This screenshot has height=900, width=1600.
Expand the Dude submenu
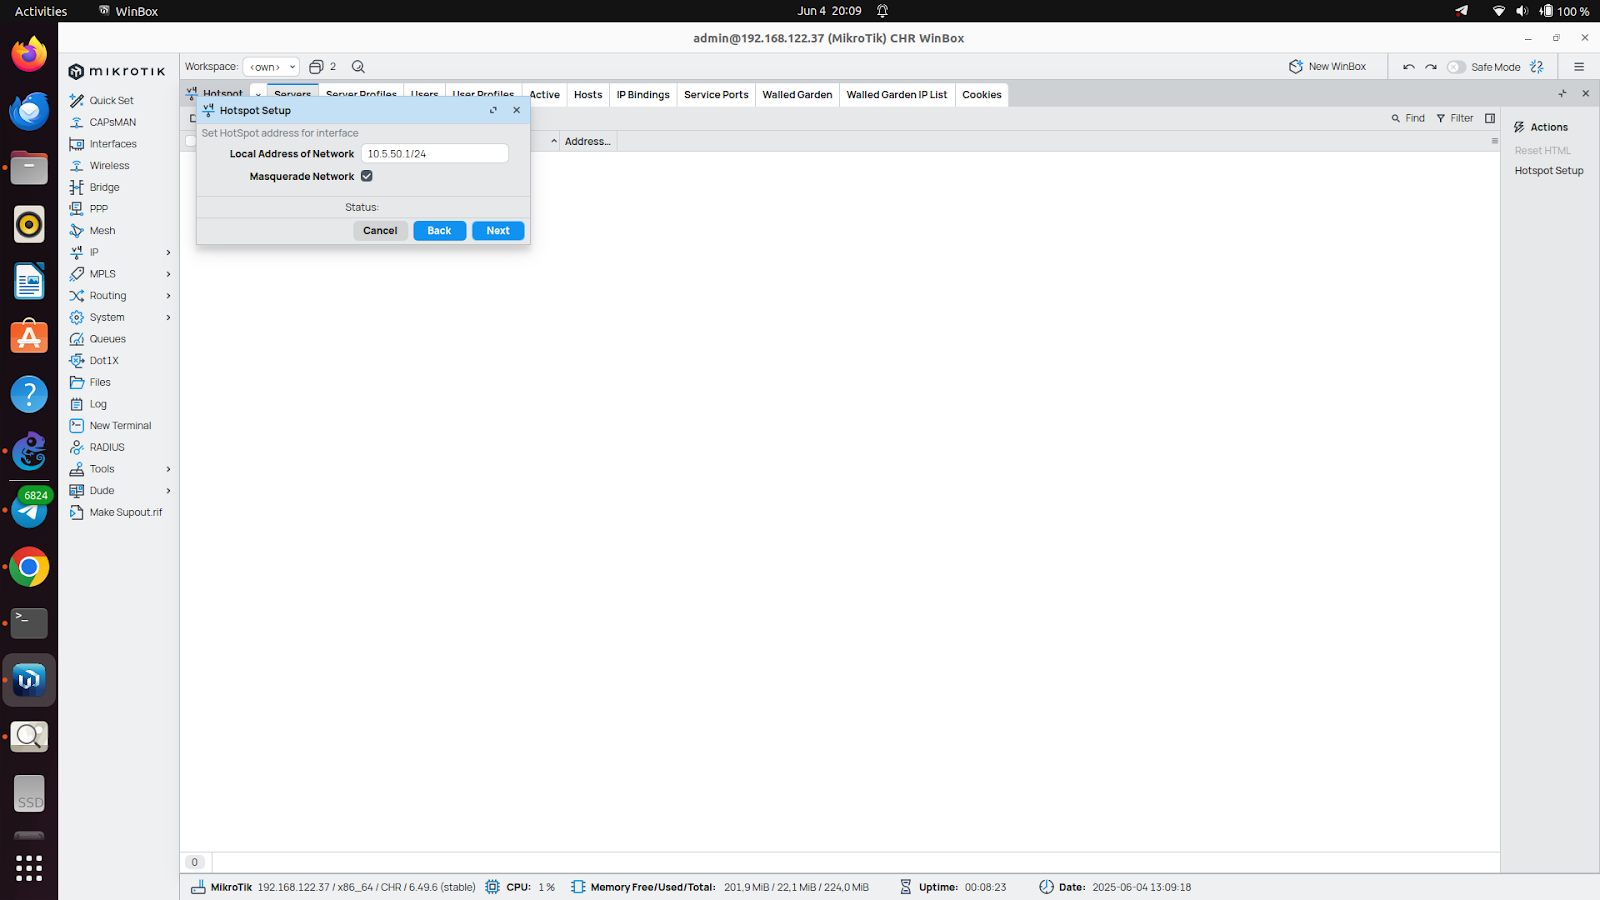click(x=168, y=491)
